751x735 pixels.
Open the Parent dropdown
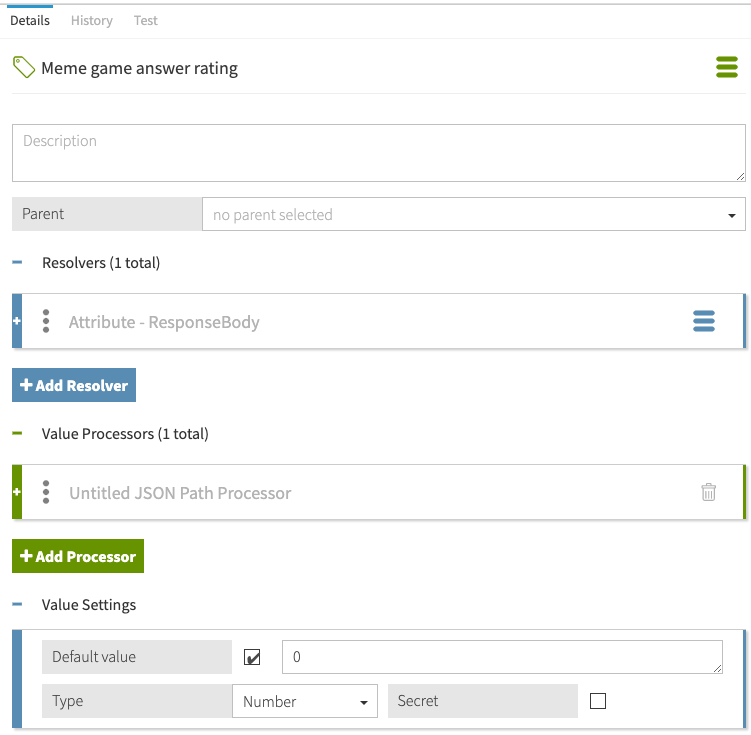pyautogui.click(x=473, y=214)
